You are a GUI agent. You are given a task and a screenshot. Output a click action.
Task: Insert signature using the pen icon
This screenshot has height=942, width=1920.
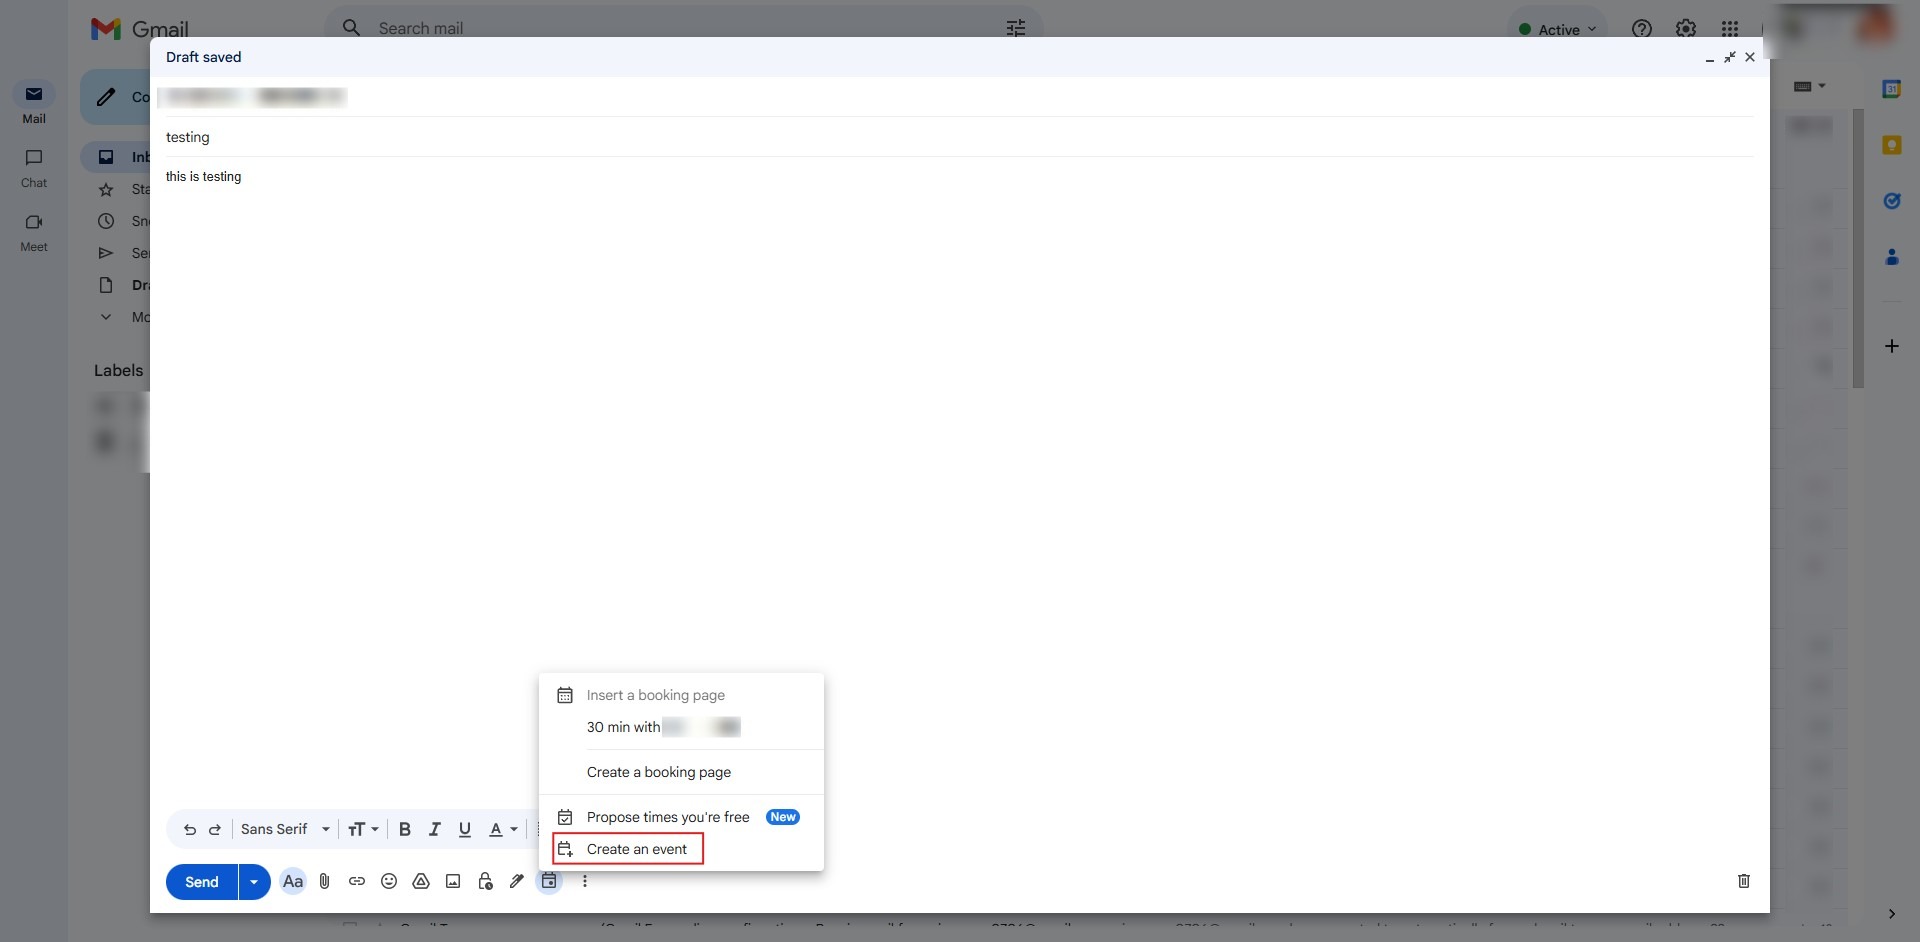517,881
